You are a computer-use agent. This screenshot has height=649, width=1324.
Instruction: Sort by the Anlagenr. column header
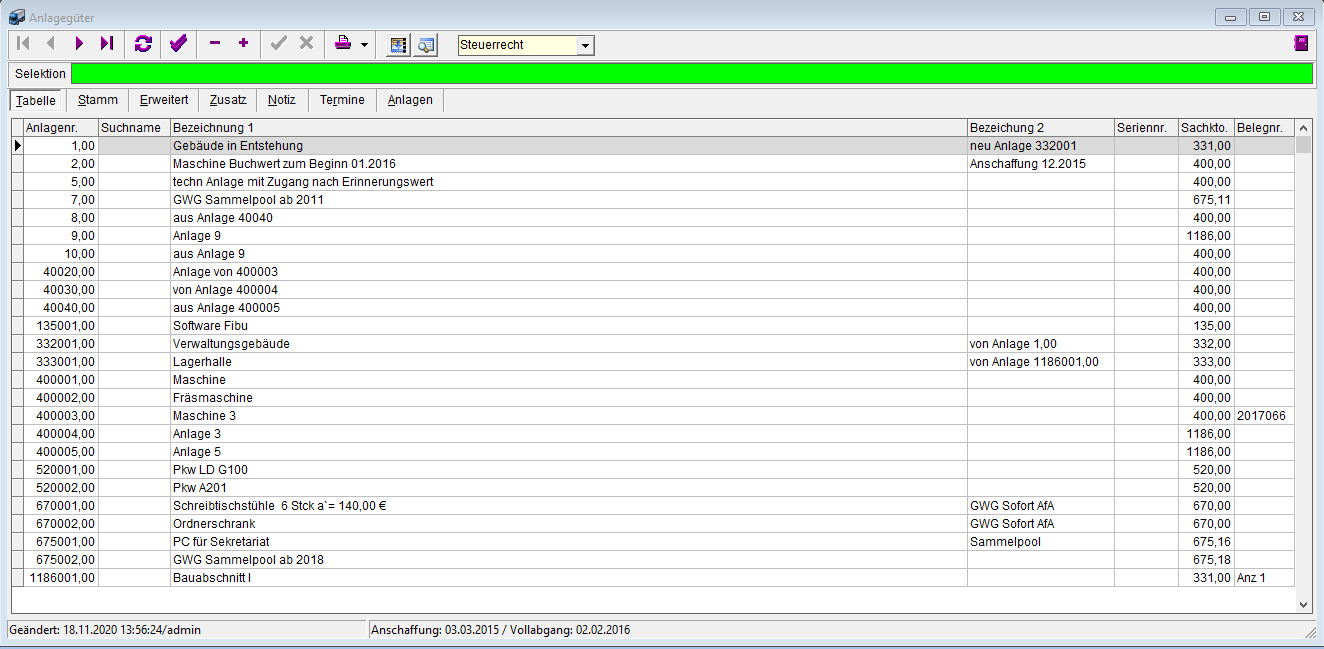pos(60,128)
